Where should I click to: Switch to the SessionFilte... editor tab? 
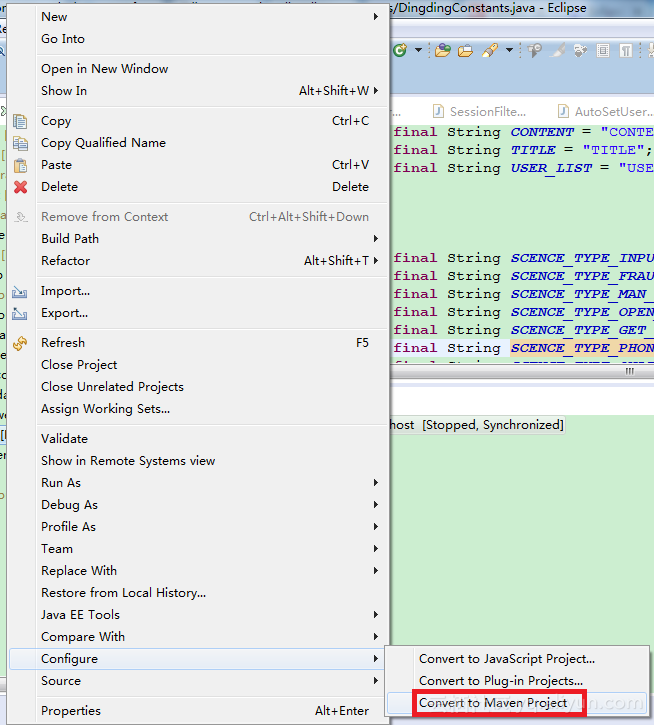(486, 112)
